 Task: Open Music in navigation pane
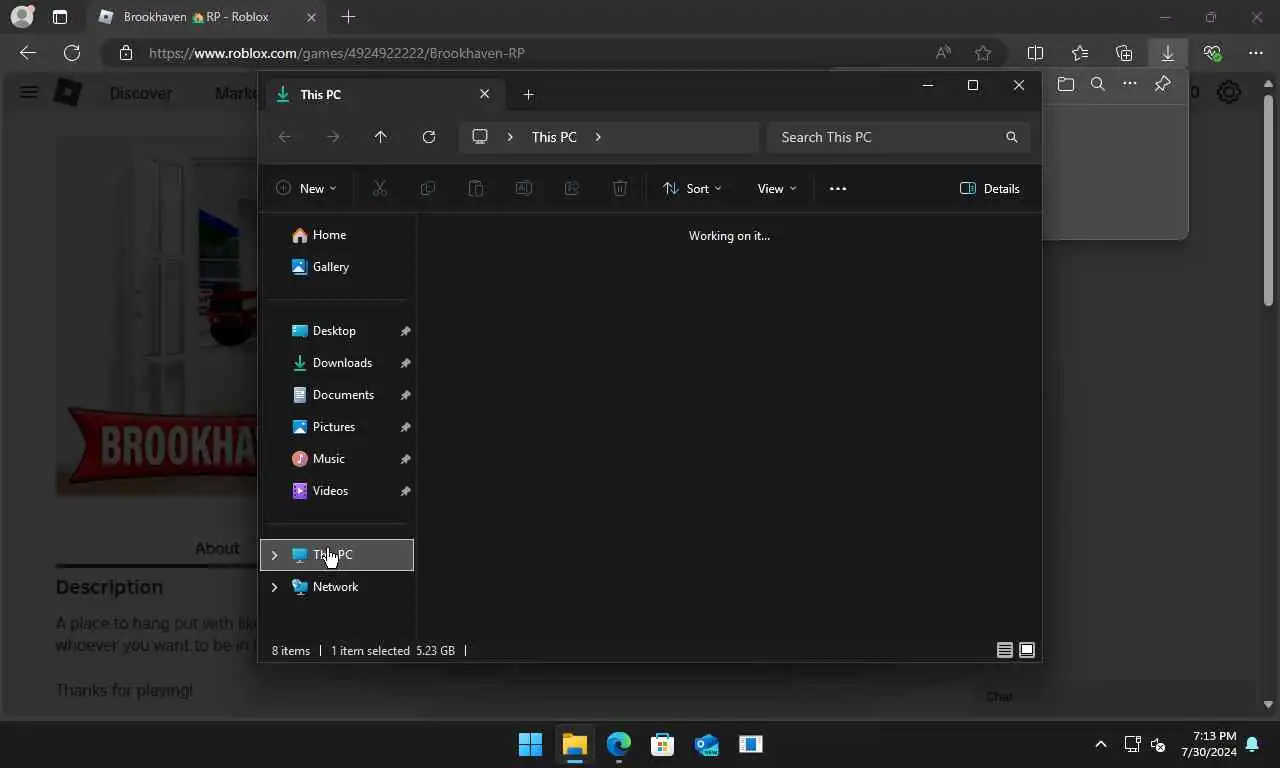tap(337, 459)
